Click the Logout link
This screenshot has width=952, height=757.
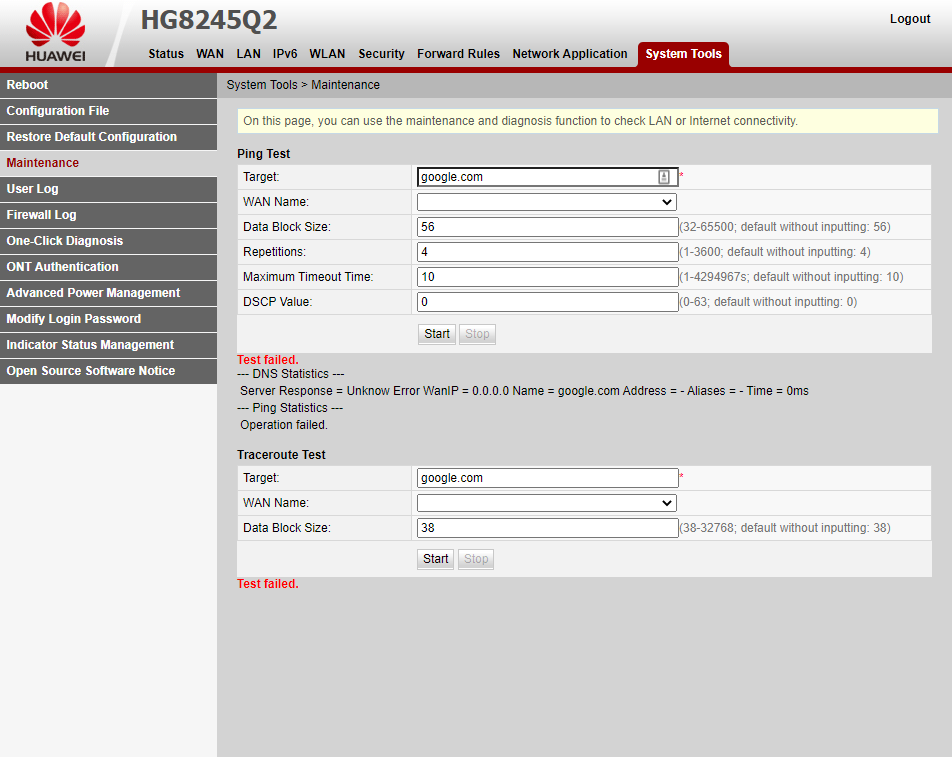(910, 19)
